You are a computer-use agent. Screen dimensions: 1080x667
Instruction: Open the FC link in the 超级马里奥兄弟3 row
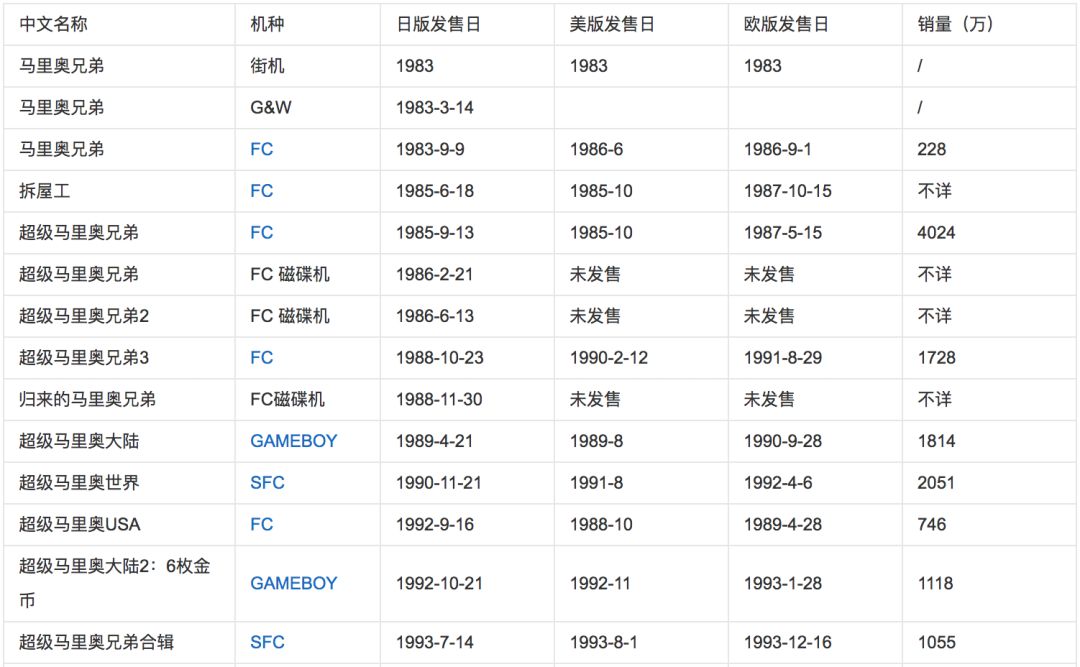[262, 358]
